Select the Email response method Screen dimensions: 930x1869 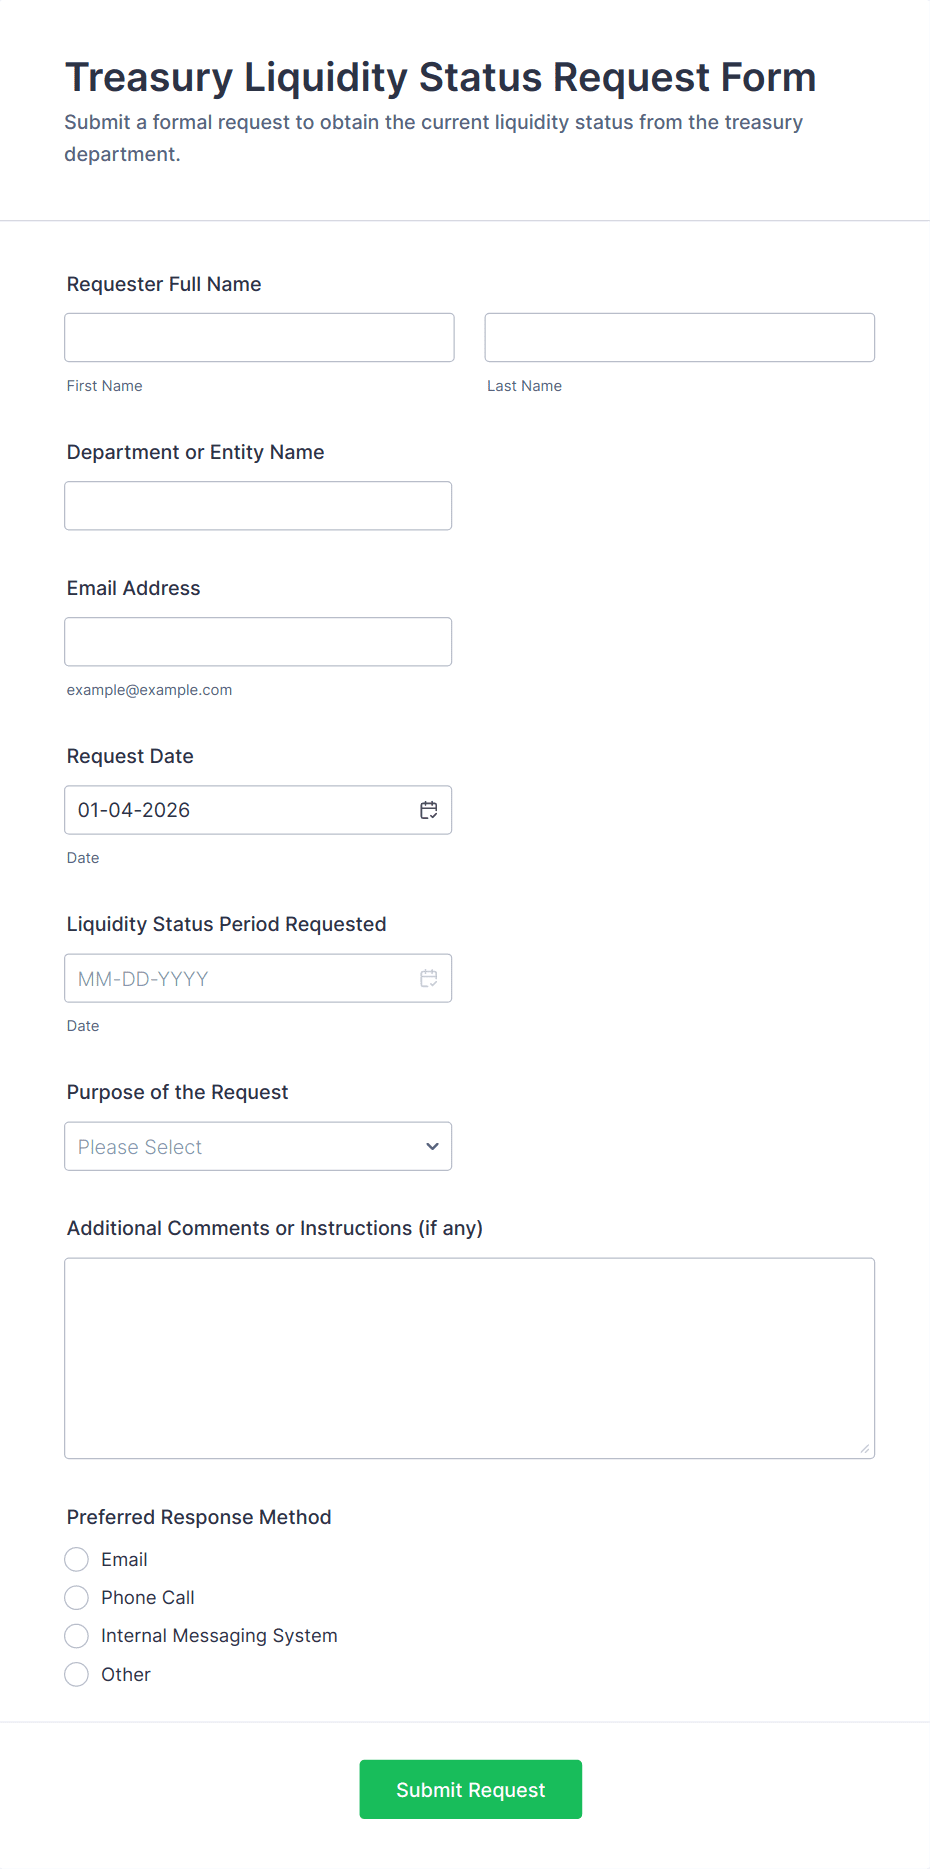77,1559
